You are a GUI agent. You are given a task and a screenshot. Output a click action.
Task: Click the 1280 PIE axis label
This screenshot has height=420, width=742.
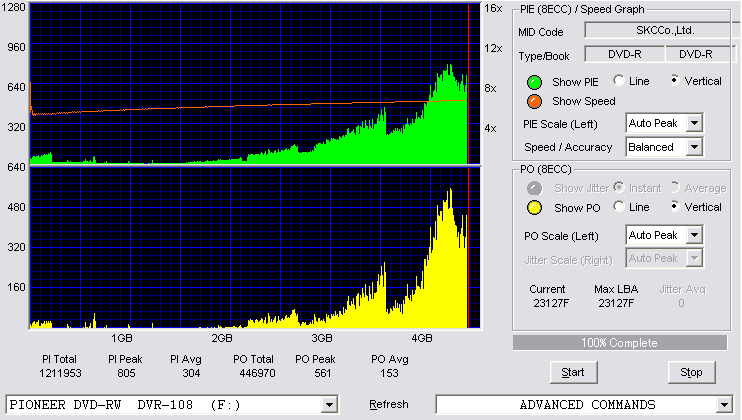13,7
